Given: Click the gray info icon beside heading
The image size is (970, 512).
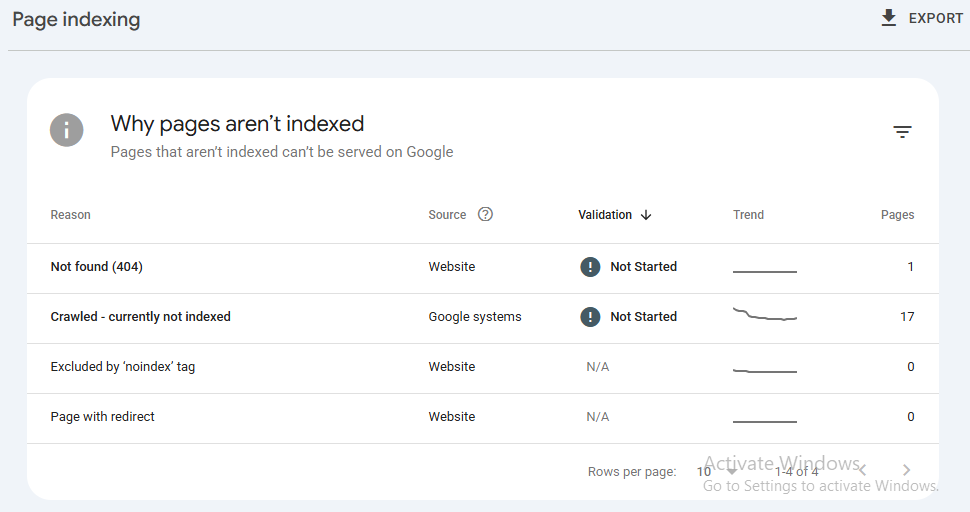Looking at the screenshot, I should tap(67, 130).
